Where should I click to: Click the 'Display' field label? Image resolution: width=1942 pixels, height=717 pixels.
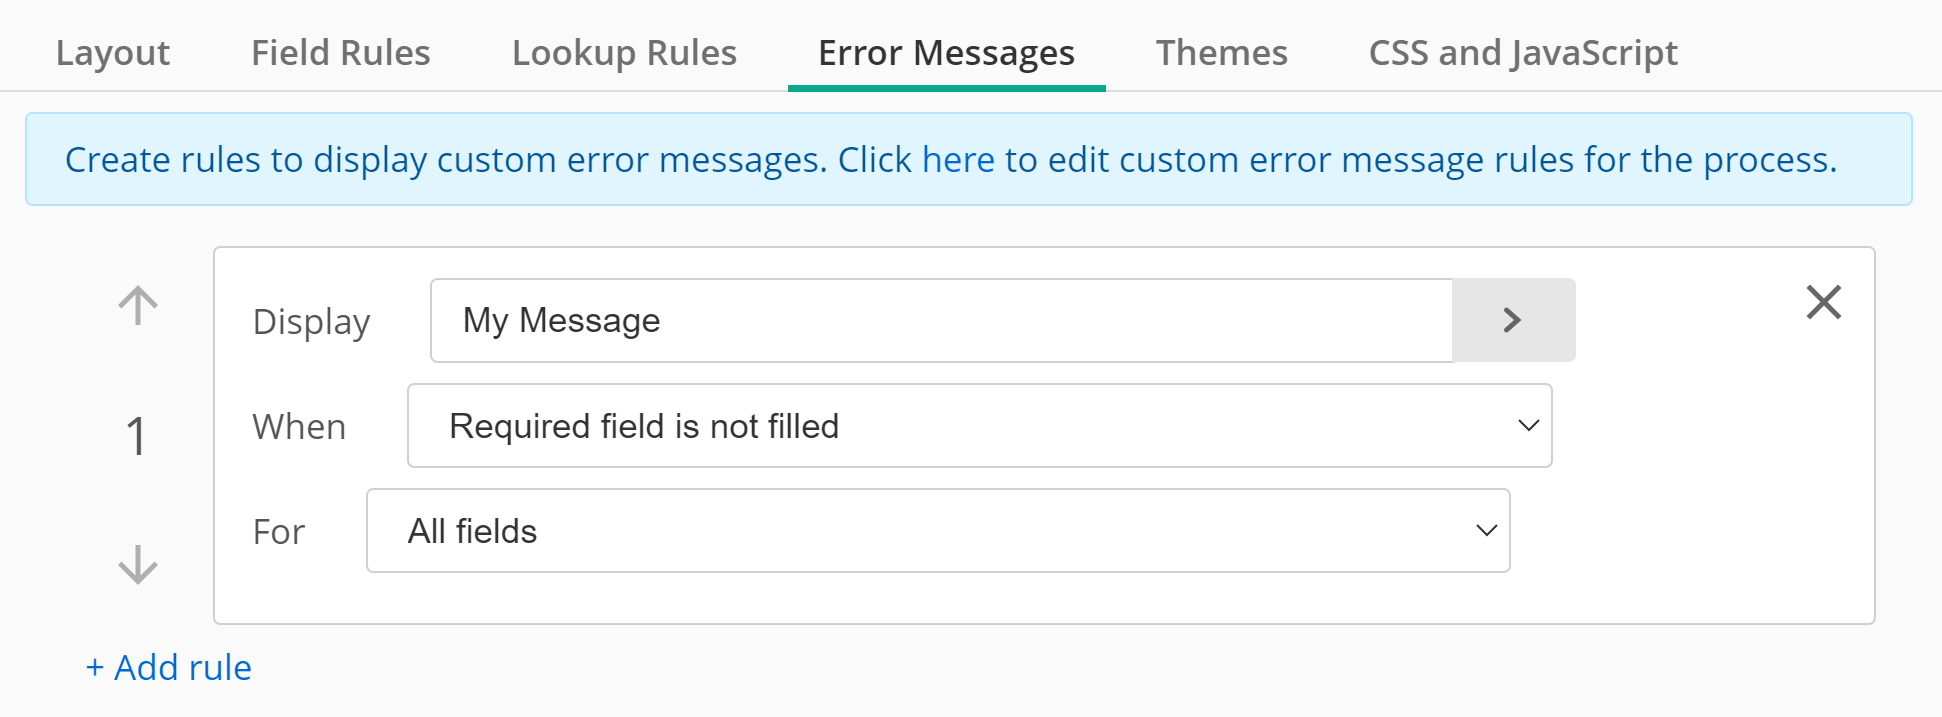point(311,322)
